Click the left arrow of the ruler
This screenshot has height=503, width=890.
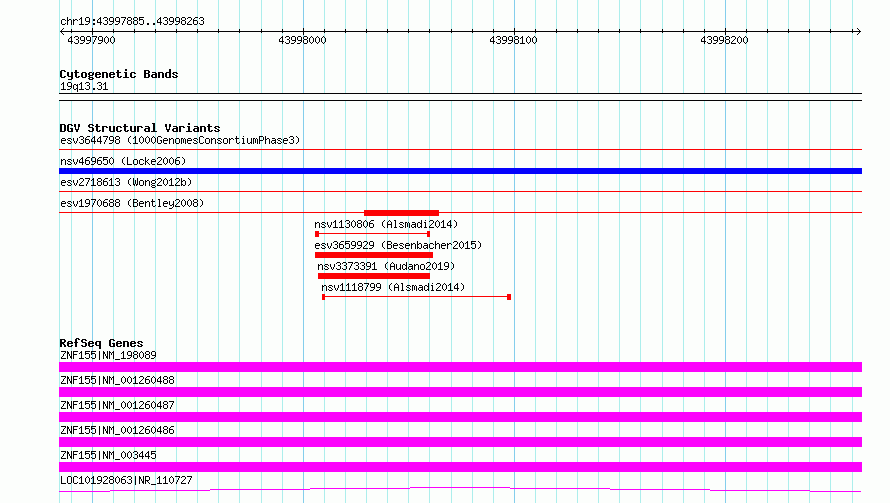click(x=62, y=31)
